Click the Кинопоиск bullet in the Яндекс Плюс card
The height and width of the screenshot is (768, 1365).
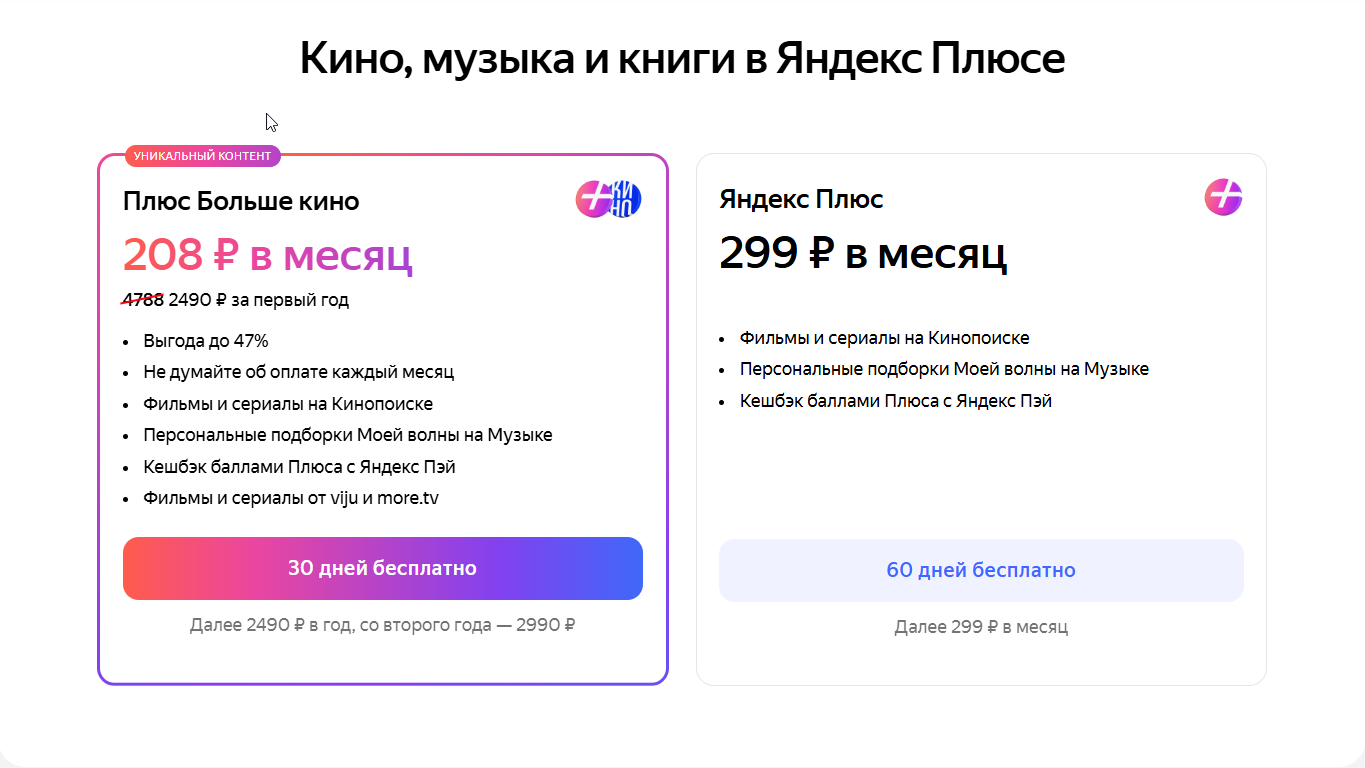[x=884, y=338]
